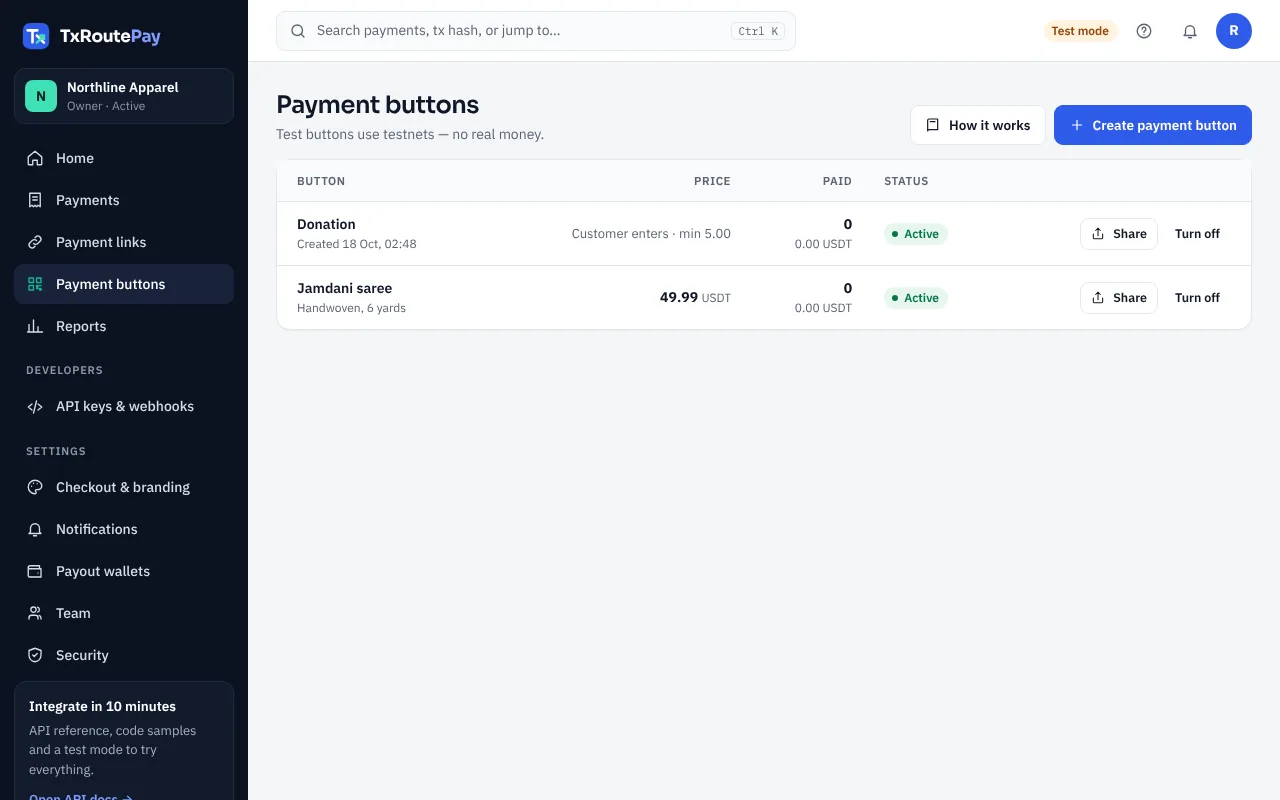Share the Donation button
The height and width of the screenshot is (800, 1280).
(1119, 234)
